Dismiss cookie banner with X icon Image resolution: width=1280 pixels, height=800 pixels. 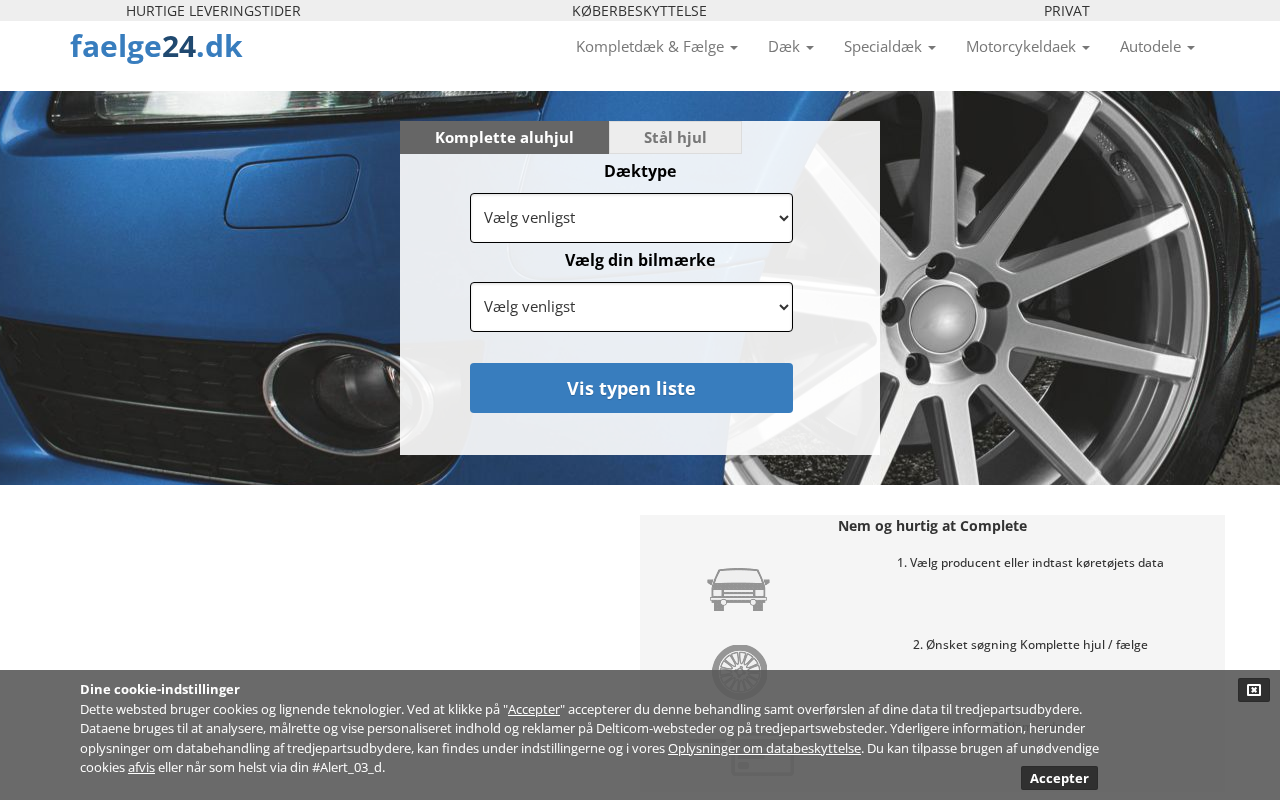1253,690
